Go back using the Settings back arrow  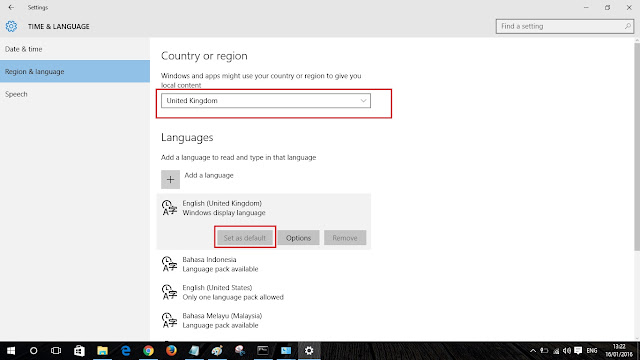[11, 7]
